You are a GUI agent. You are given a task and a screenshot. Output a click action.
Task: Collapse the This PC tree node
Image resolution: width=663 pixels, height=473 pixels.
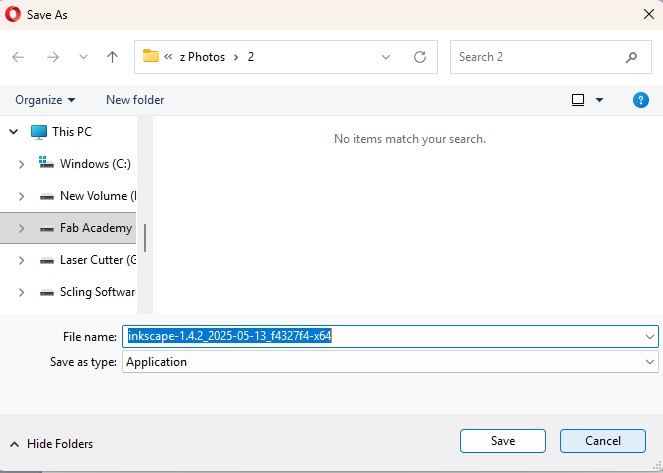14,131
